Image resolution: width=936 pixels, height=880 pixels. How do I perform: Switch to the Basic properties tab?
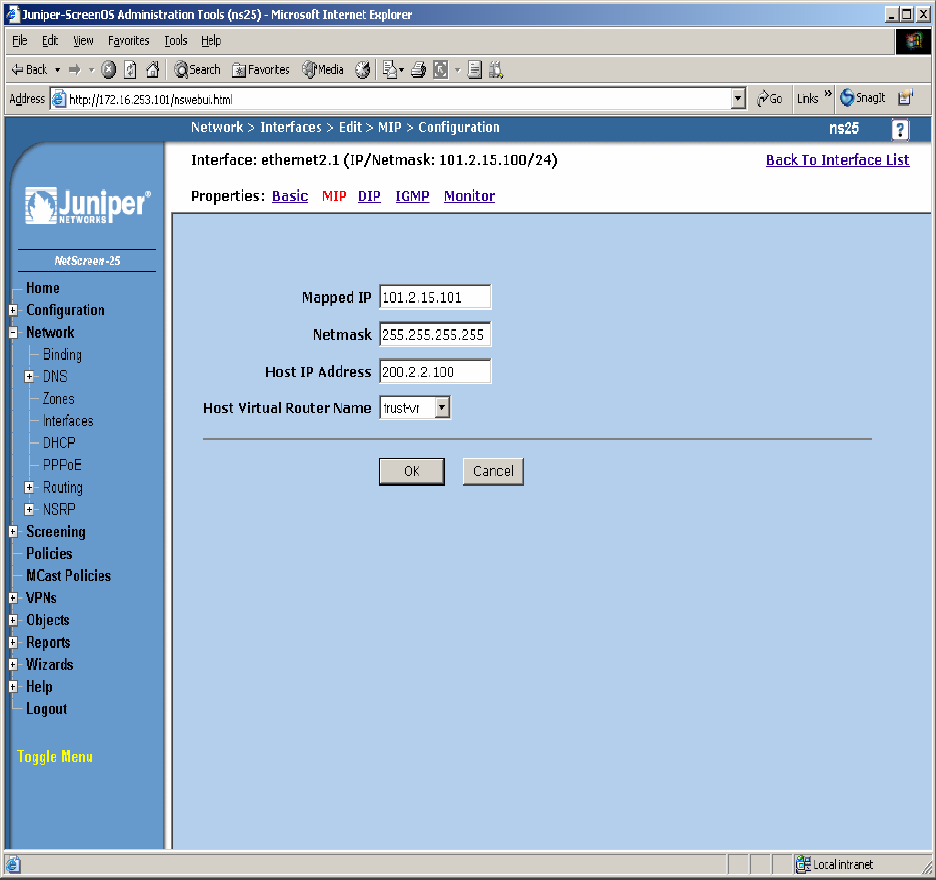(290, 196)
